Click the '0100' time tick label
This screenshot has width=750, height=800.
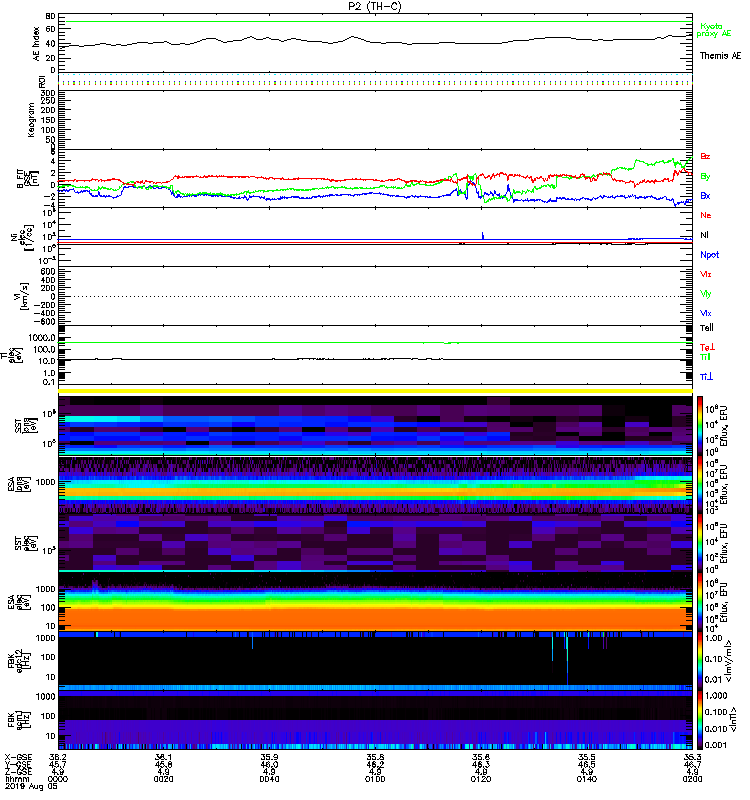tap(375, 779)
